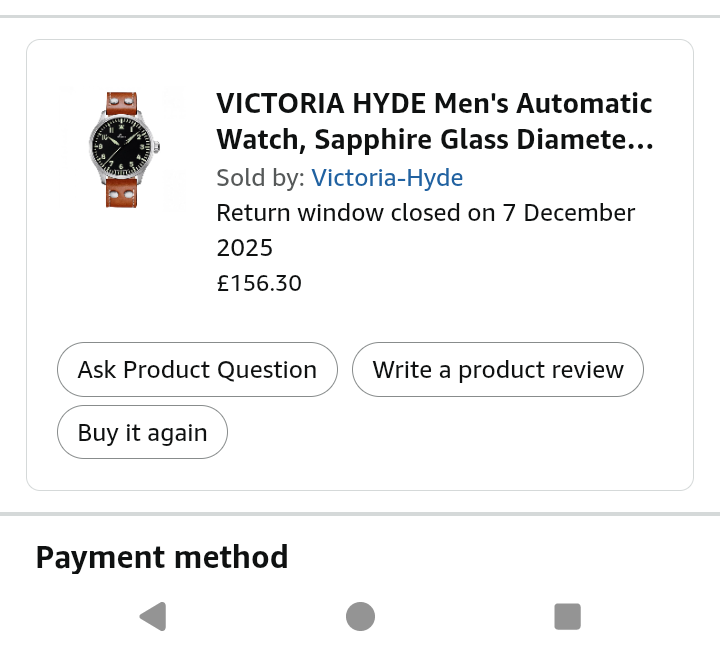Image resolution: width=720 pixels, height=658 pixels.
Task: Open recent apps with the square icon
Action: click(567, 617)
